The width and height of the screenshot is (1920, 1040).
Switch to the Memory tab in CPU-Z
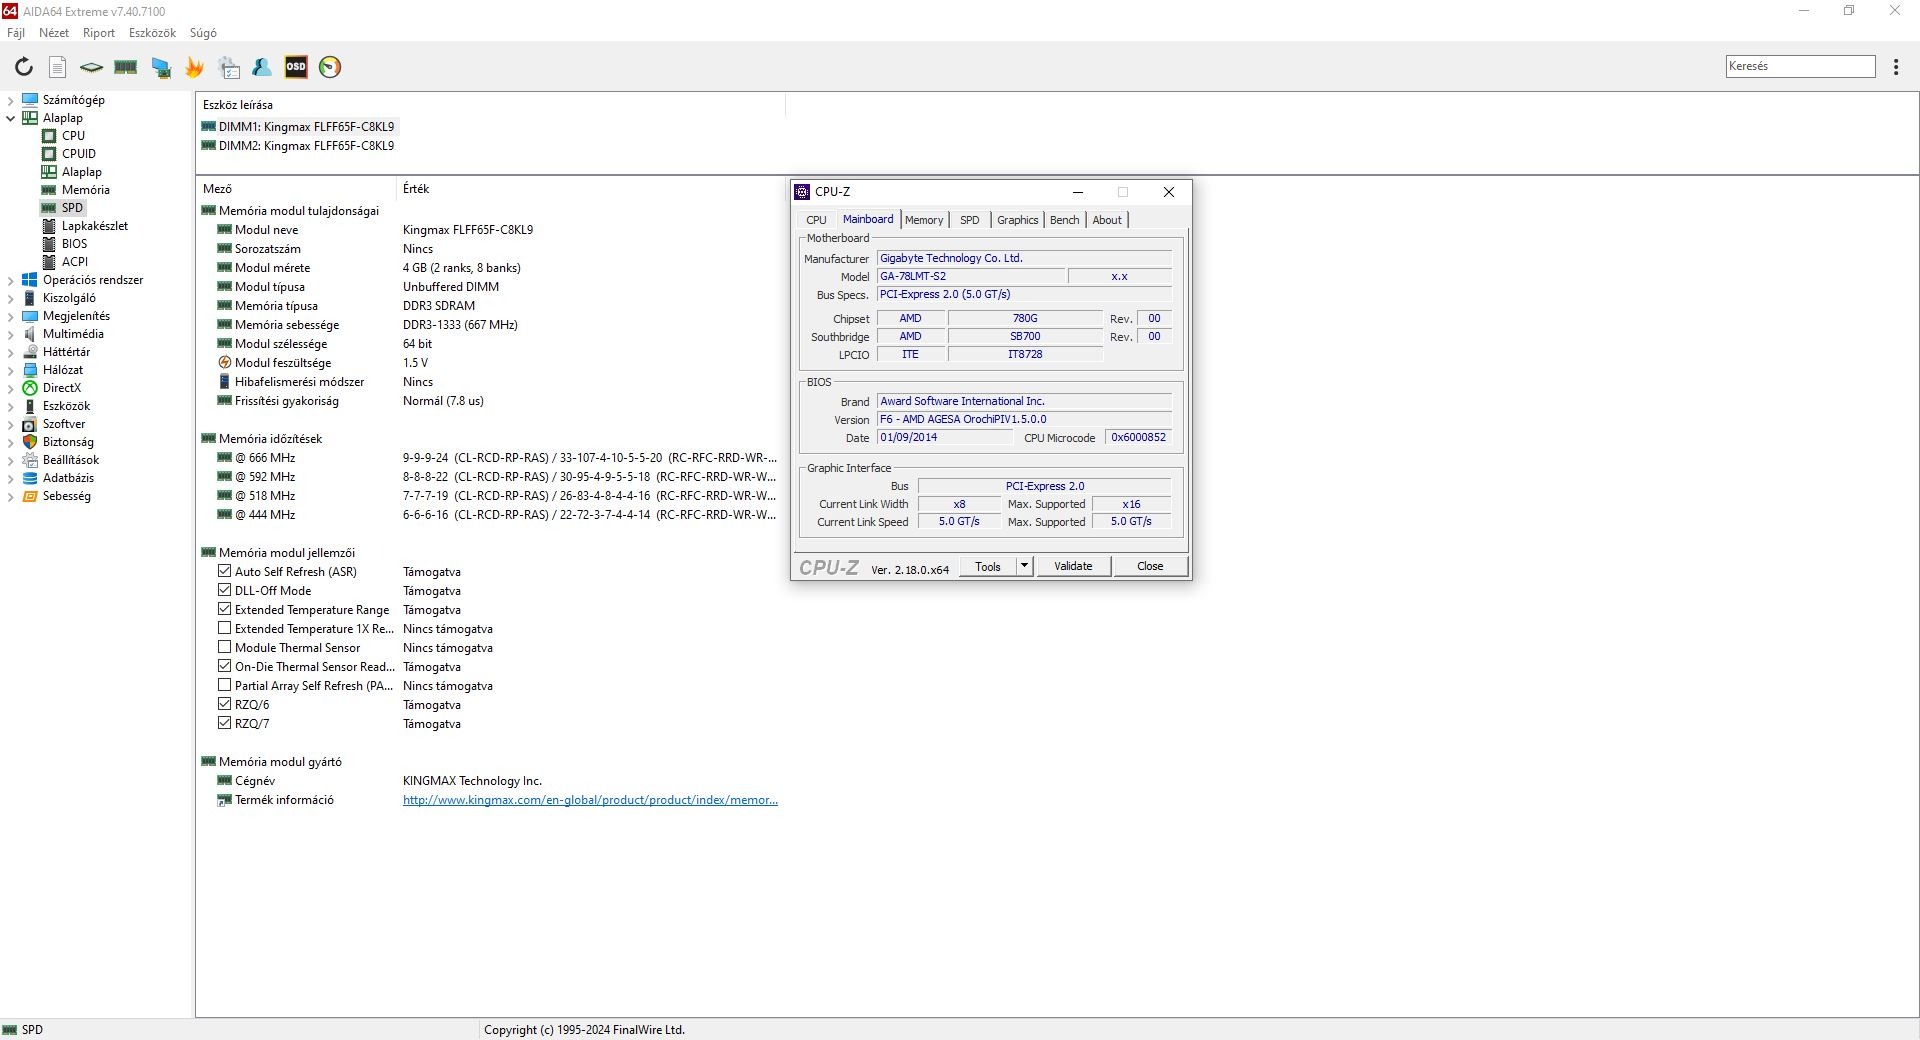point(924,220)
